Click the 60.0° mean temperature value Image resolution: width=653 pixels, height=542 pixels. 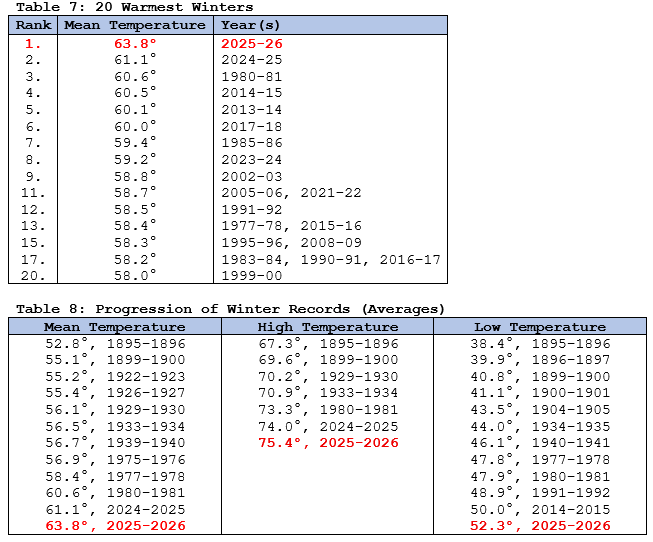point(136,126)
